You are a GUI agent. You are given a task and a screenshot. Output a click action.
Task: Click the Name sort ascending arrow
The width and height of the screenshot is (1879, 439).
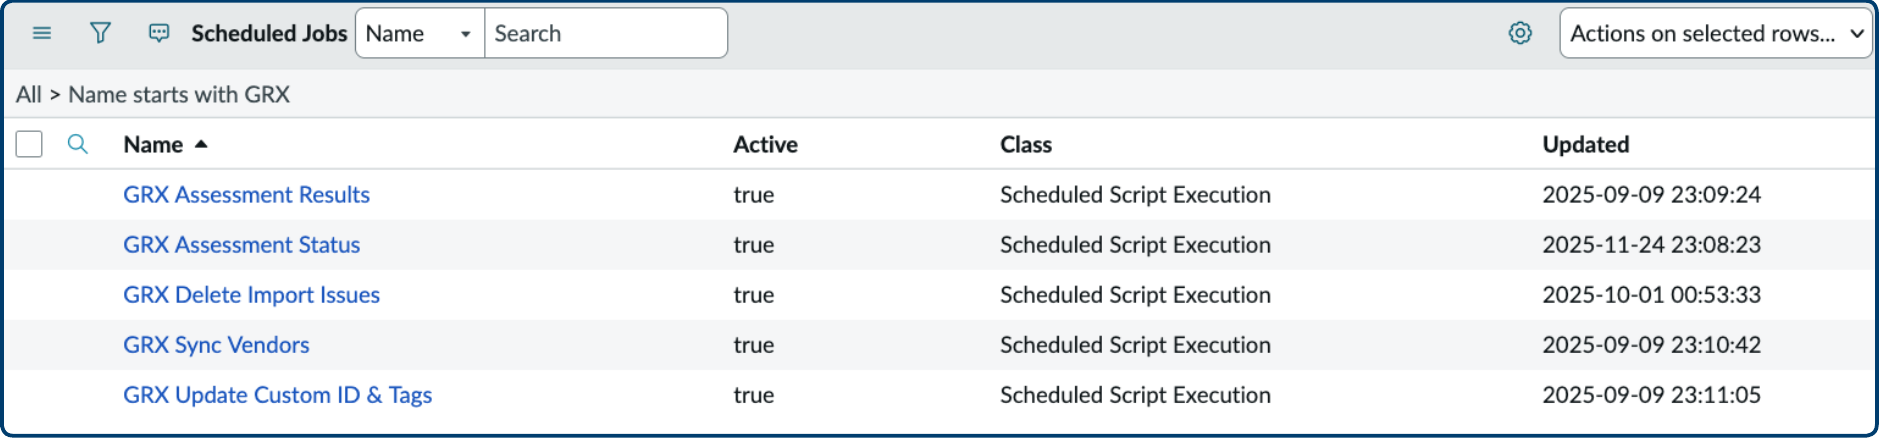[201, 144]
